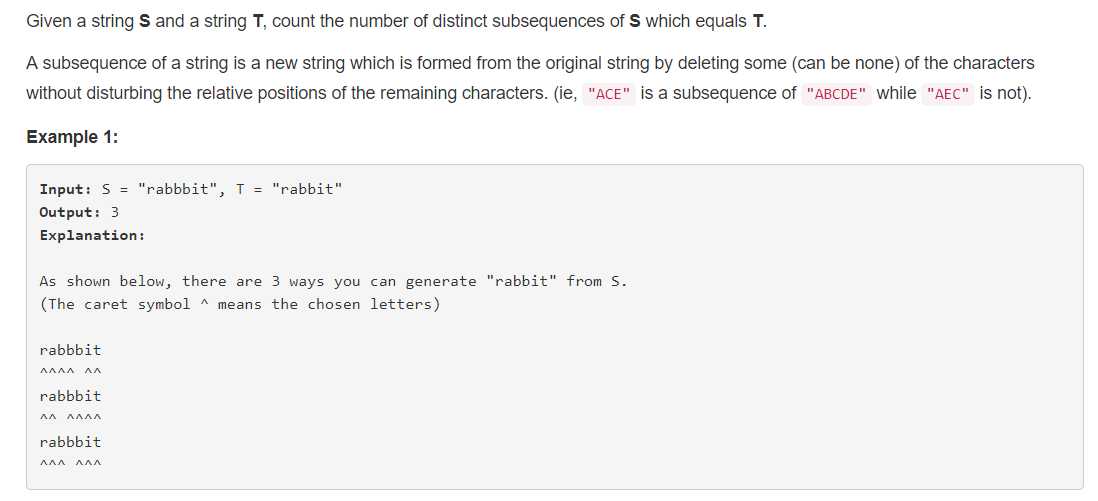
Task: Click the bold S in the first sentence
Action: click(x=144, y=21)
